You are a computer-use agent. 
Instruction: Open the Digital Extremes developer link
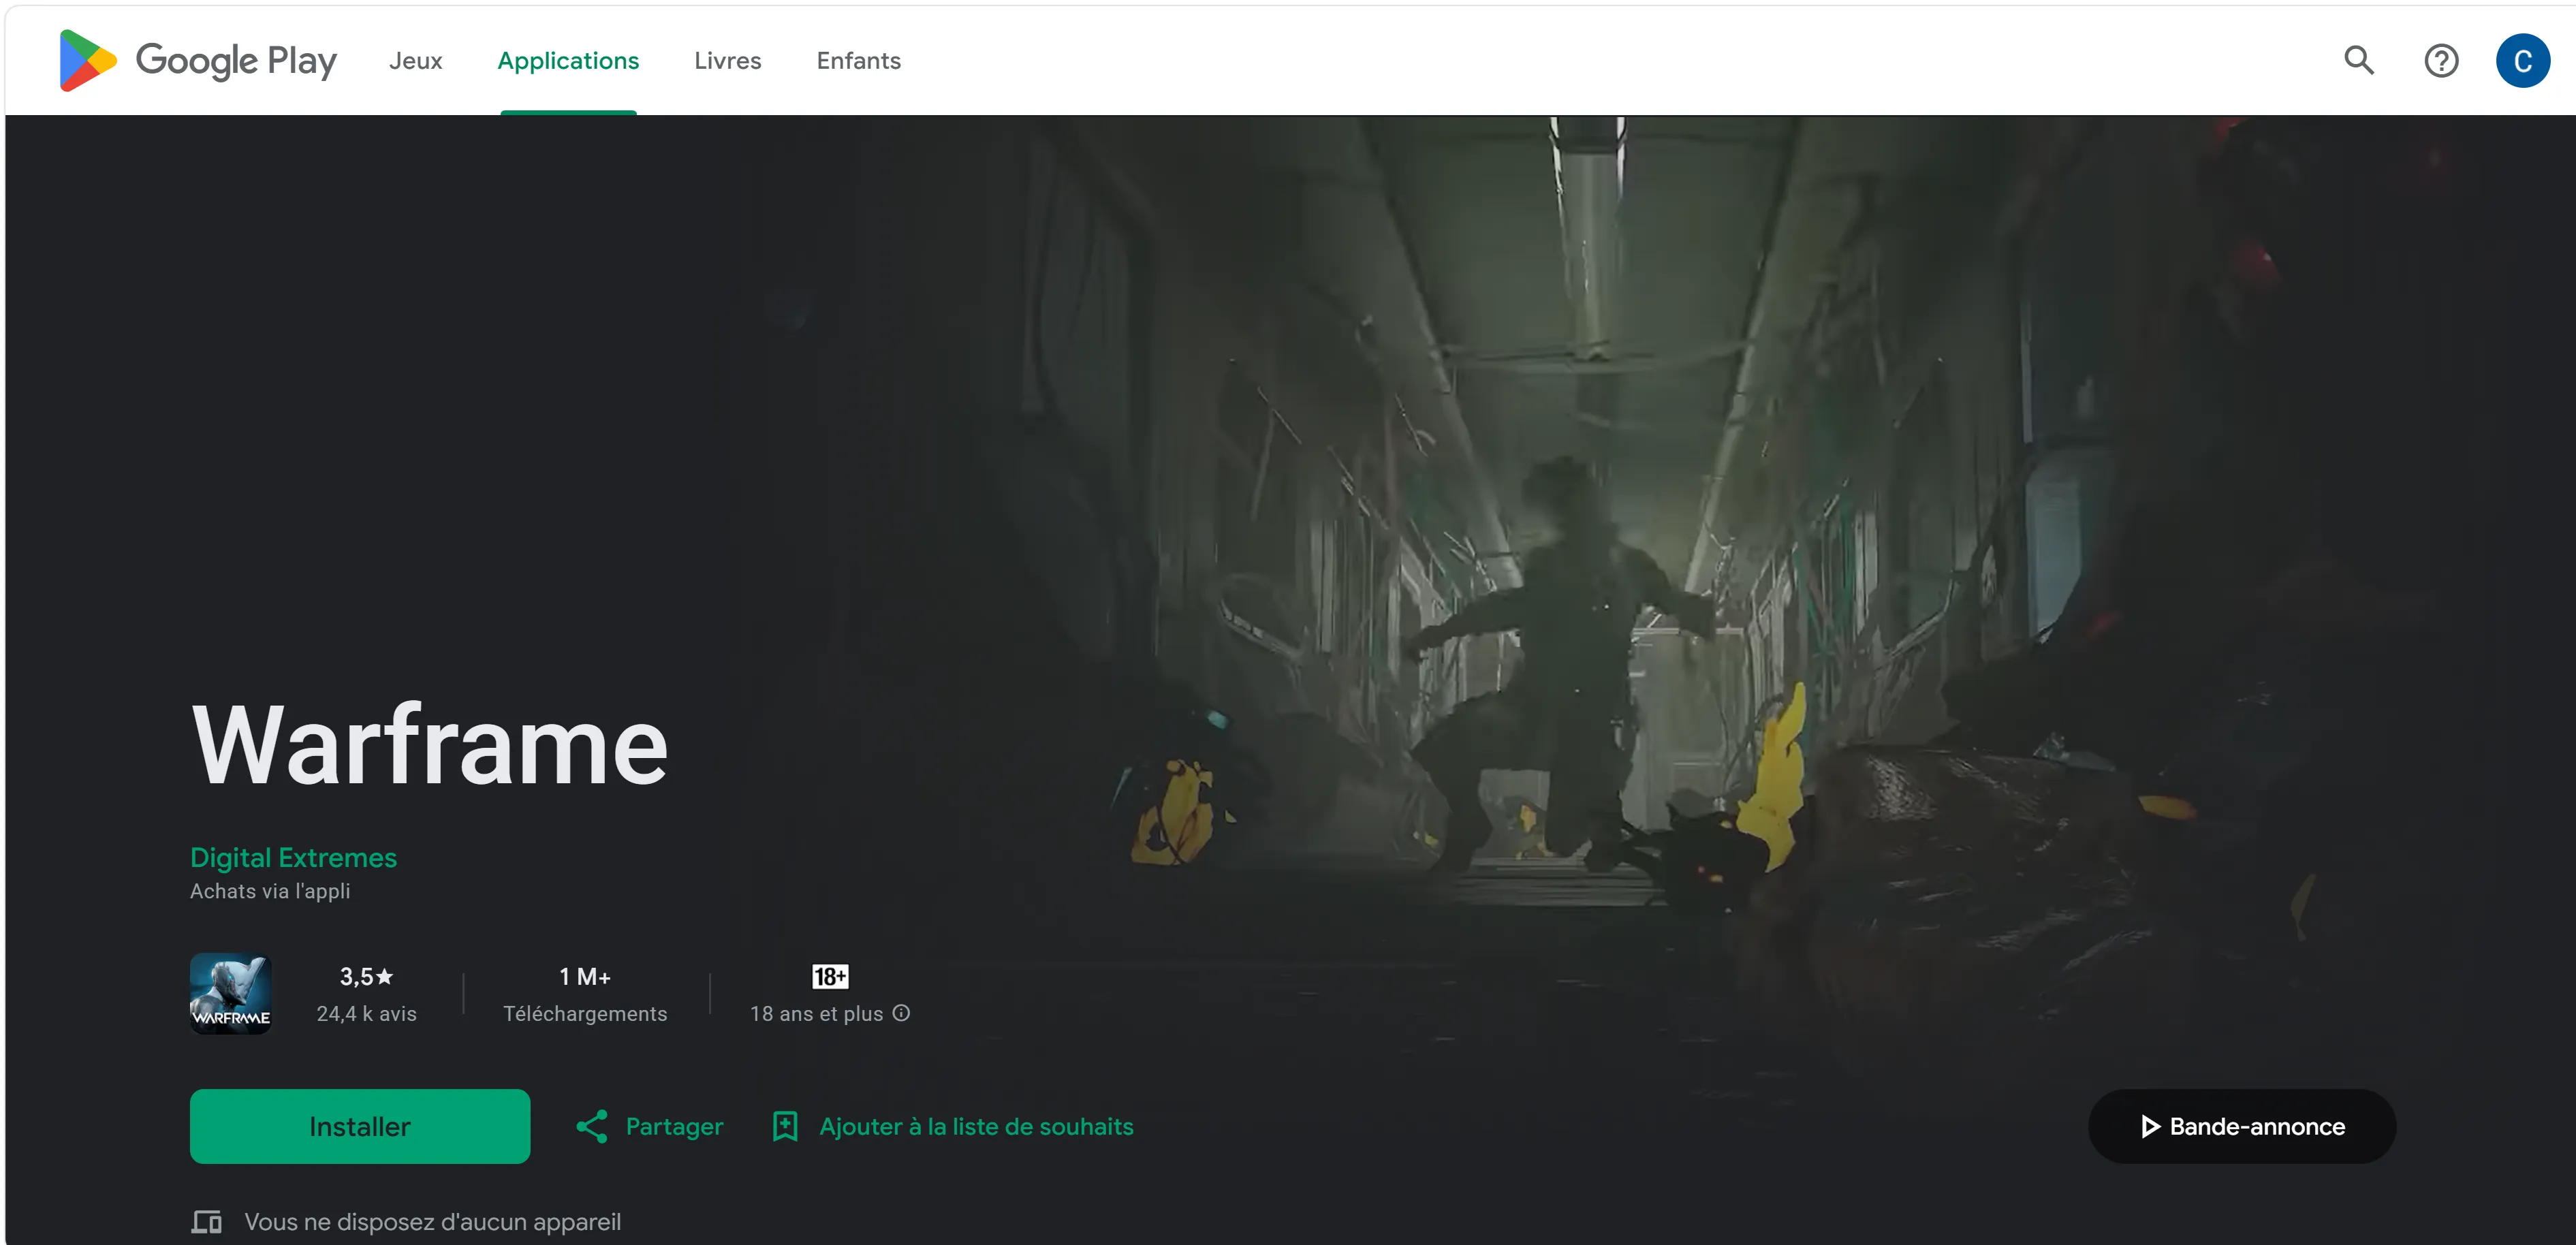tap(293, 858)
